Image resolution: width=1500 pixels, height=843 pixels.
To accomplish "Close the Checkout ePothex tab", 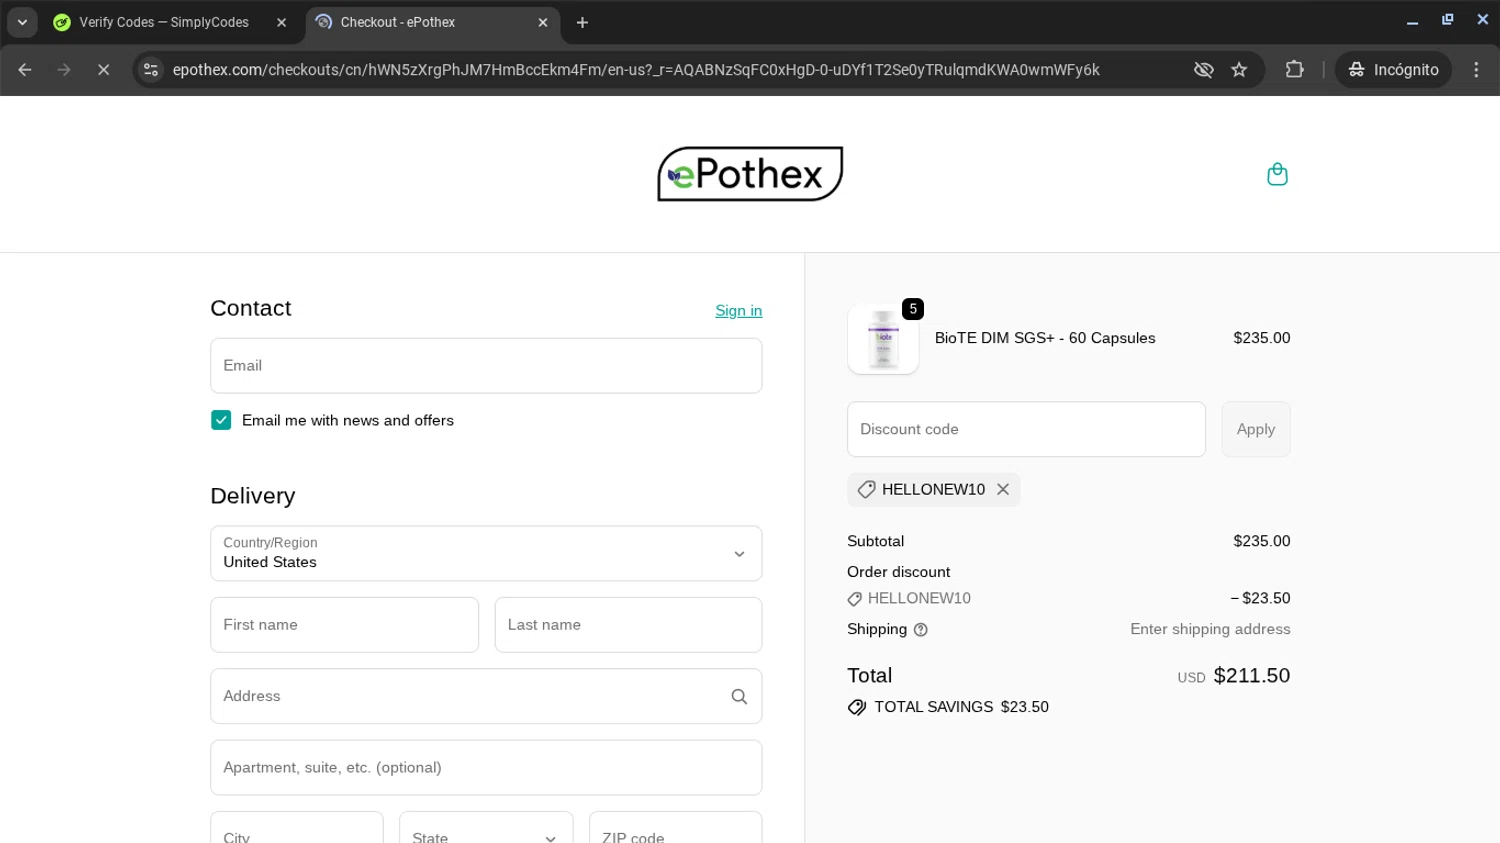I will pyautogui.click(x=543, y=22).
